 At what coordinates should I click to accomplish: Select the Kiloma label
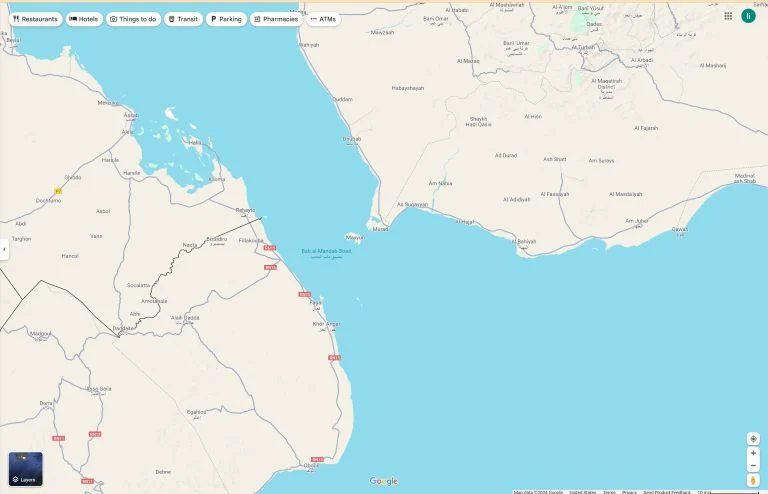coord(217,179)
